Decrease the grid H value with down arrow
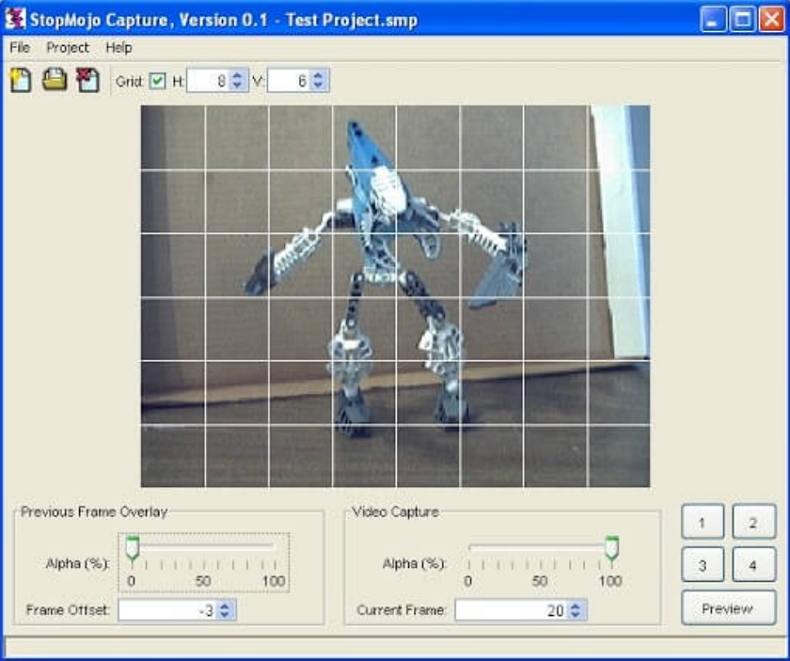Screen dimensions: 790x661 [237, 86]
